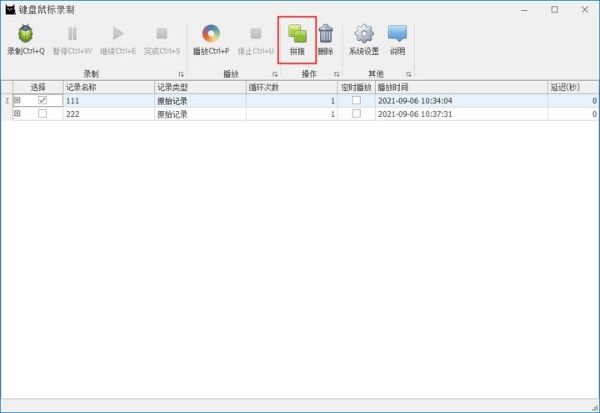Minimize the 键盘鼠标录制 window

click(524, 10)
